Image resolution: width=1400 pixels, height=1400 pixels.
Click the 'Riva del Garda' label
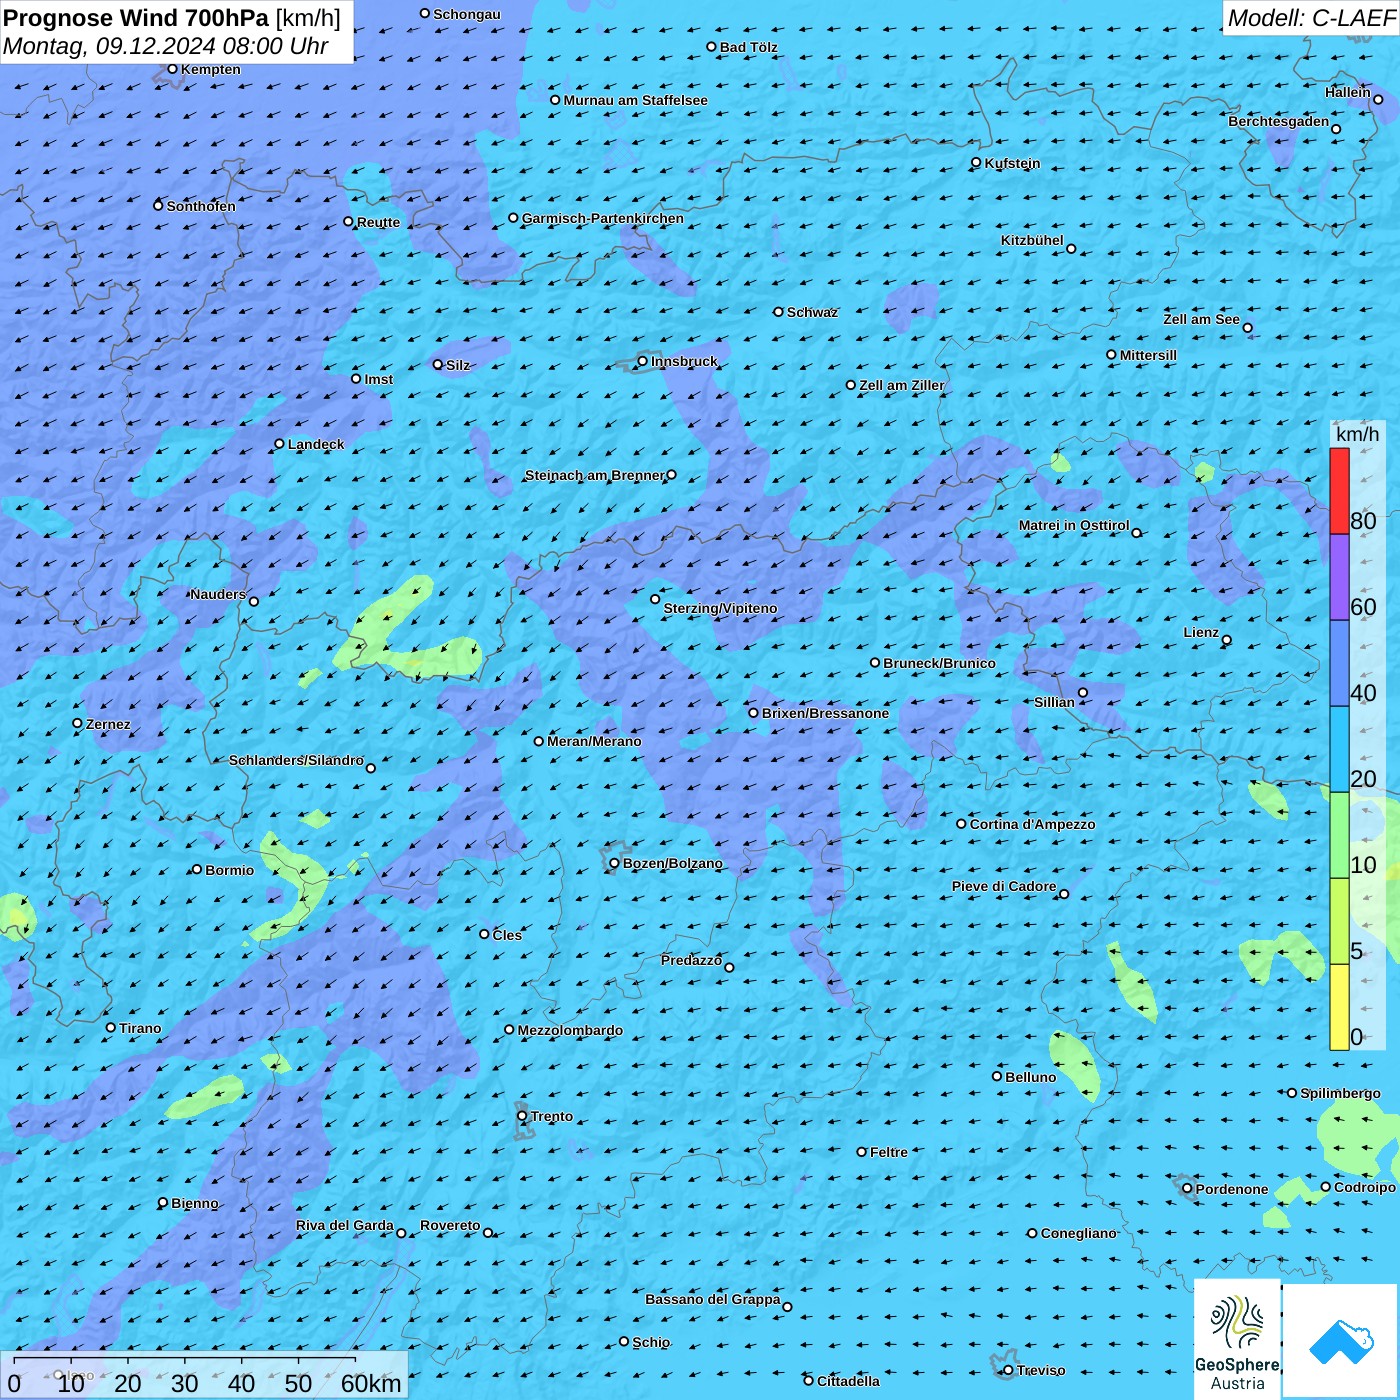344,1225
